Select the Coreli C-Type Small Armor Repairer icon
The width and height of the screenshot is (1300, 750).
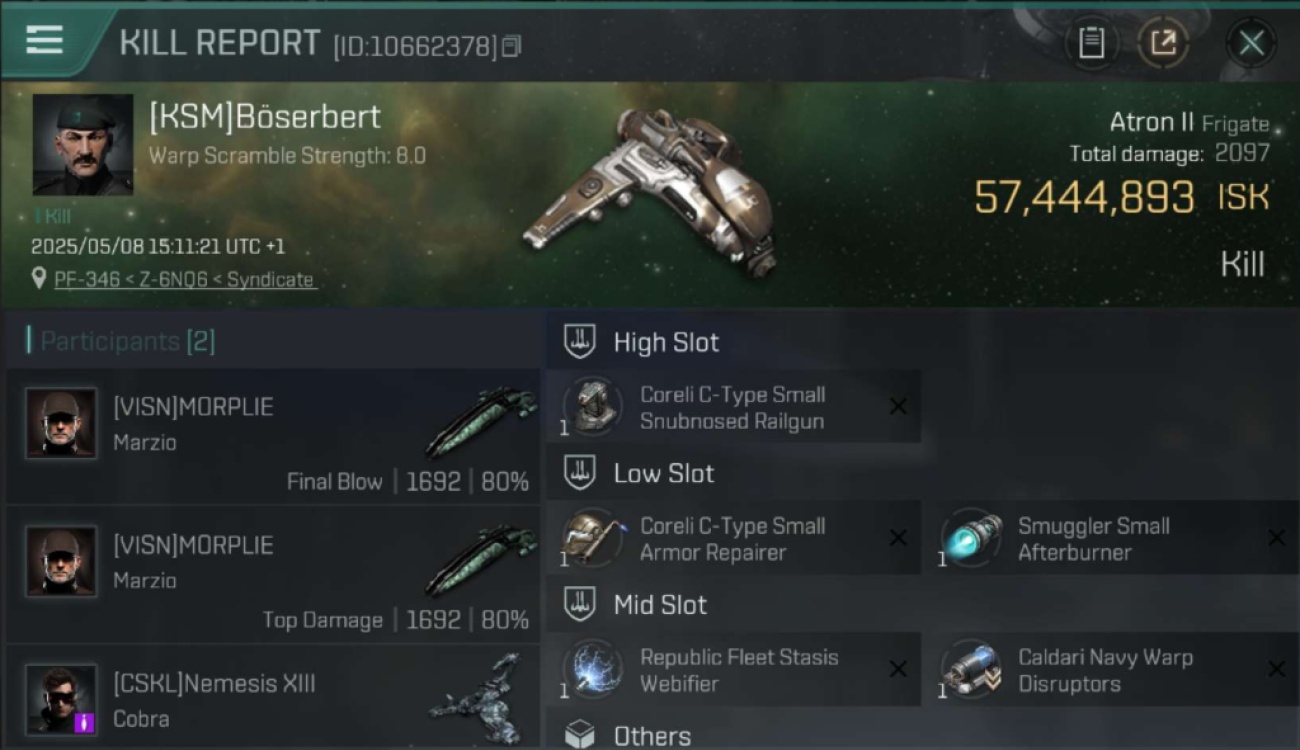(593, 538)
